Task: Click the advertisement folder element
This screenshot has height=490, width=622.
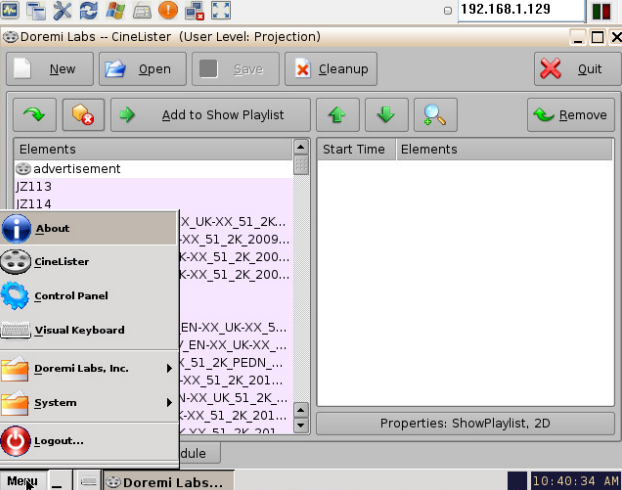Action: [x=153, y=169]
